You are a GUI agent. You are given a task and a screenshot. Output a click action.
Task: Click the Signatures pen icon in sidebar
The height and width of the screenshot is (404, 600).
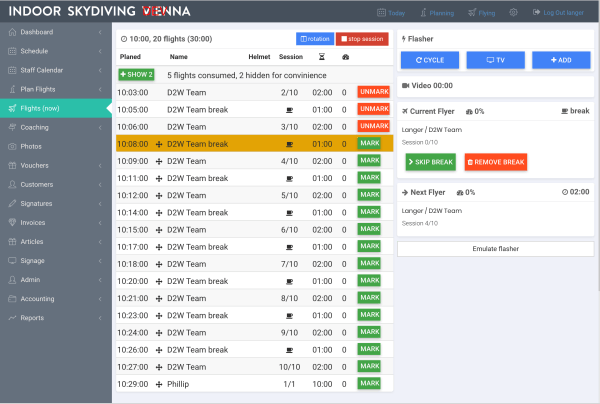(12, 204)
